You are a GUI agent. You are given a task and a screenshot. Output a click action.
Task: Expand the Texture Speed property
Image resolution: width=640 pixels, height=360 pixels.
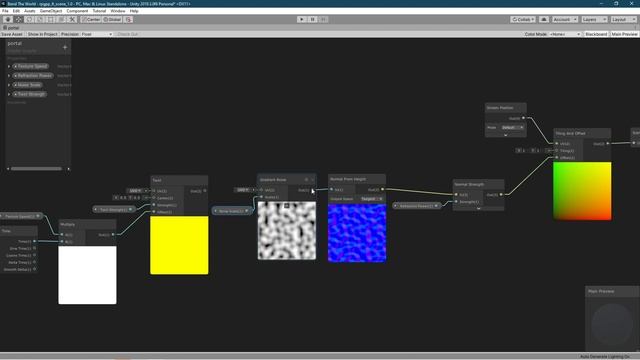[9, 66]
